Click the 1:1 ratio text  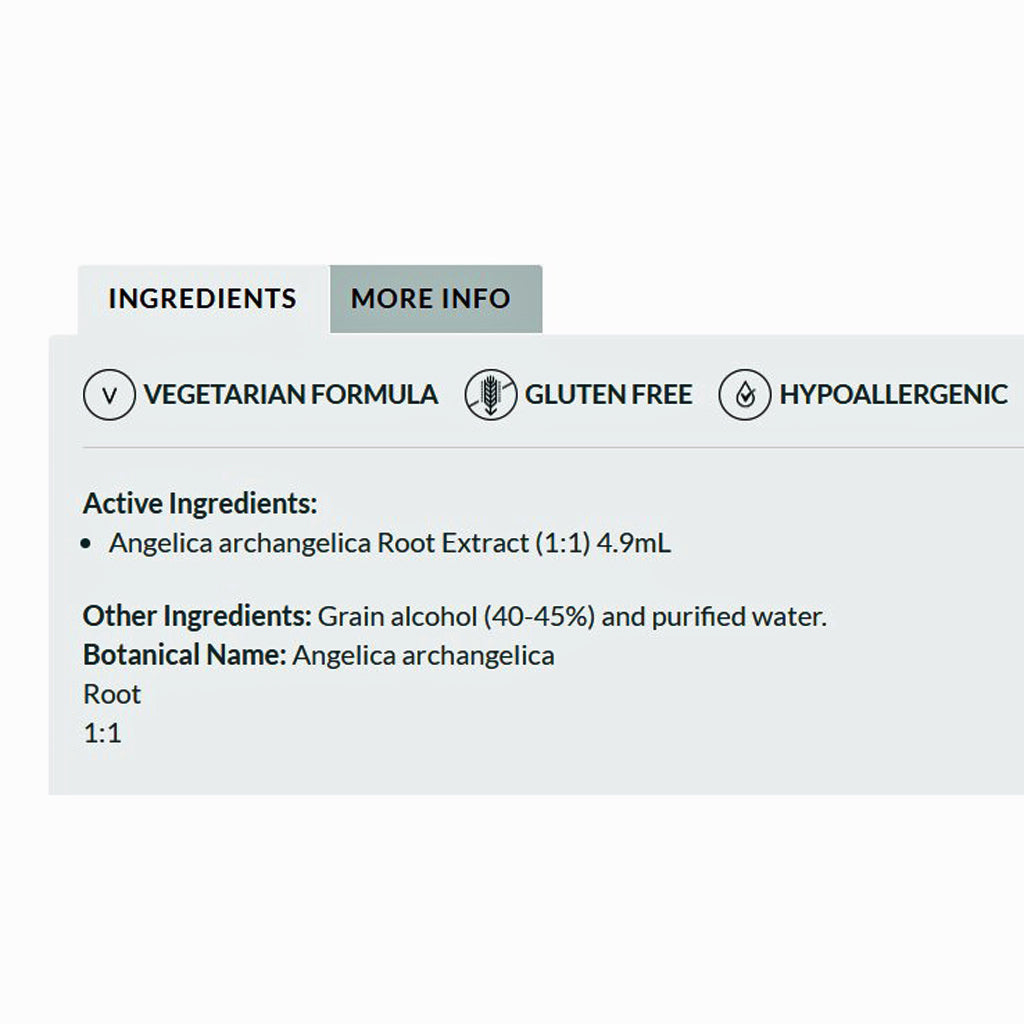point(101,732)
